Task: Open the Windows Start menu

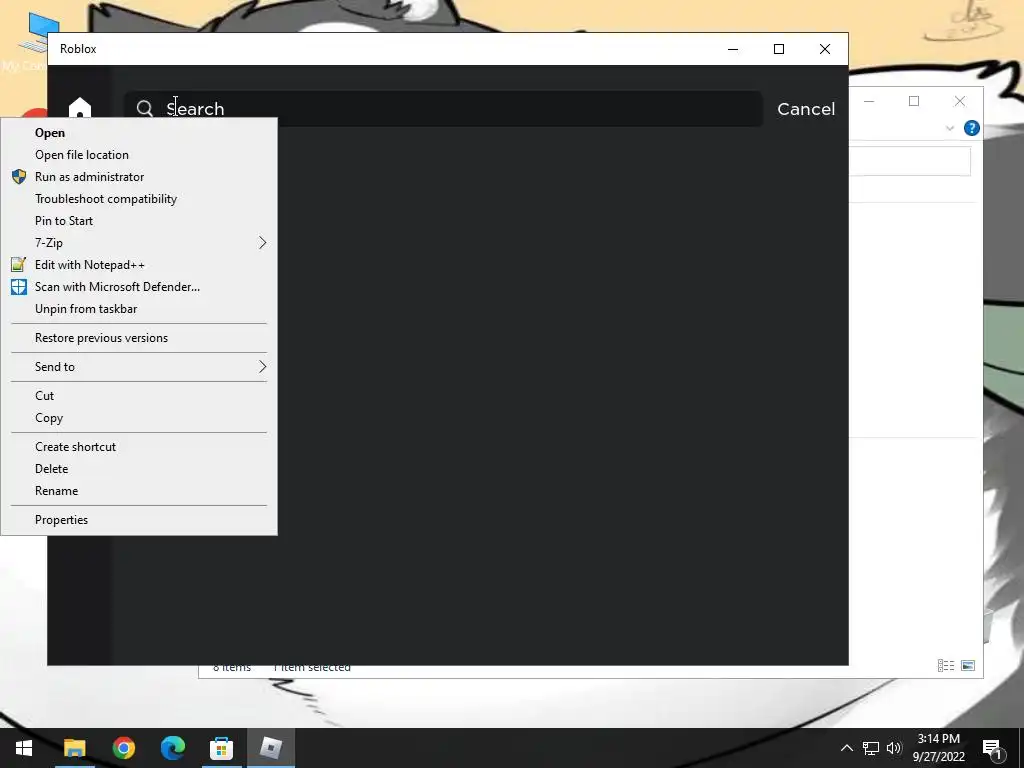Action: (24, 748)
